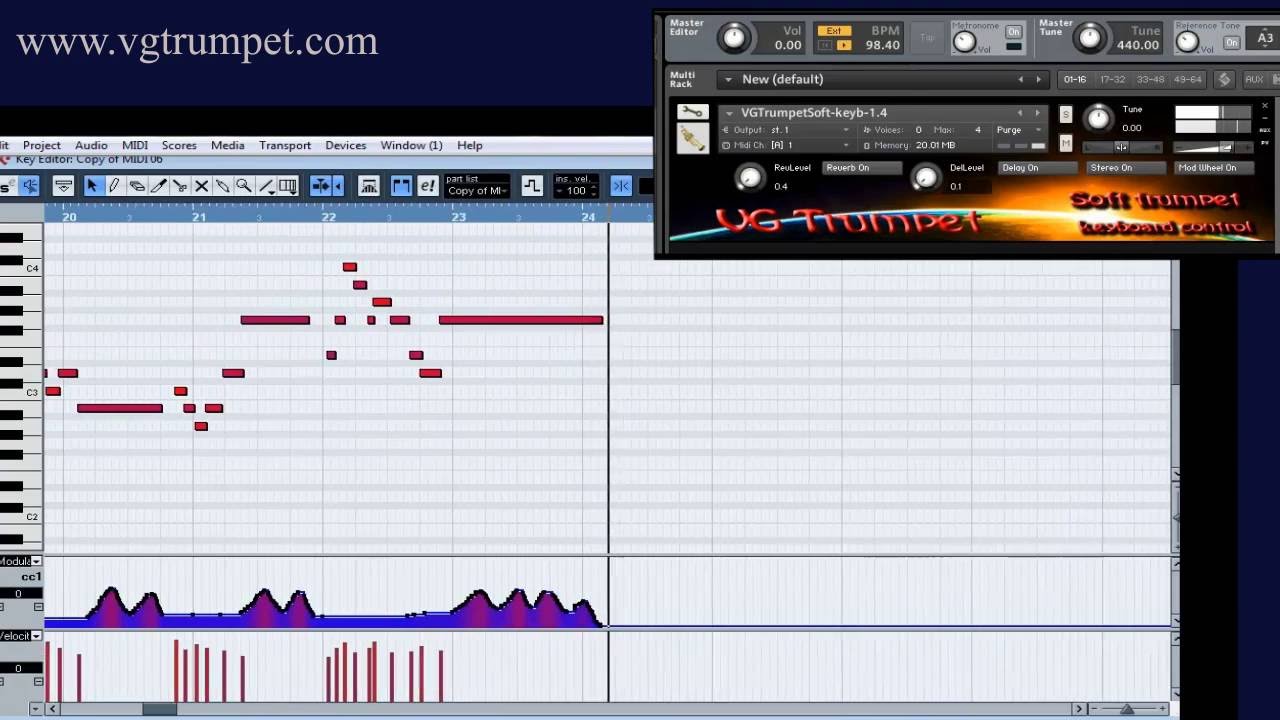Solo the instrument with S button
The width and height of the screenshot is (1280, 720).
click(x=1066, y=114)
